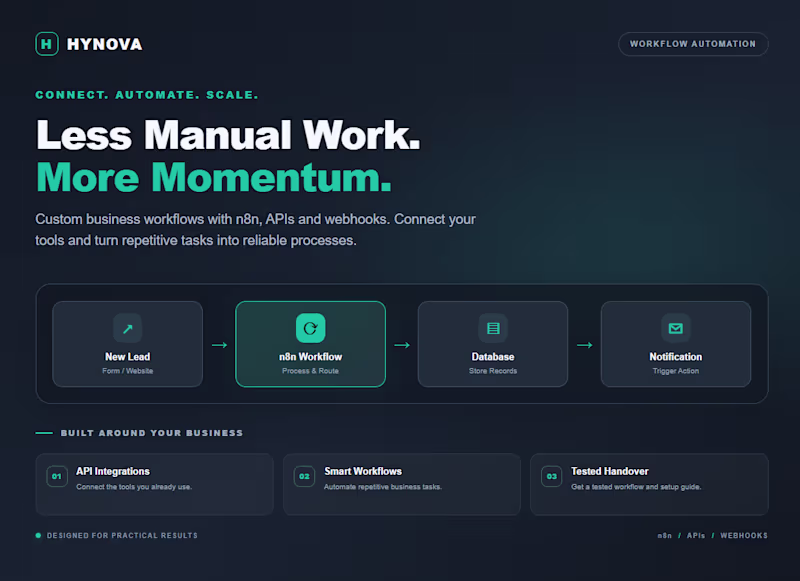Click 'Designed for practical results' footer text
Screen dimensions: 800x581
pyautogui.click(x=122, y=536)
